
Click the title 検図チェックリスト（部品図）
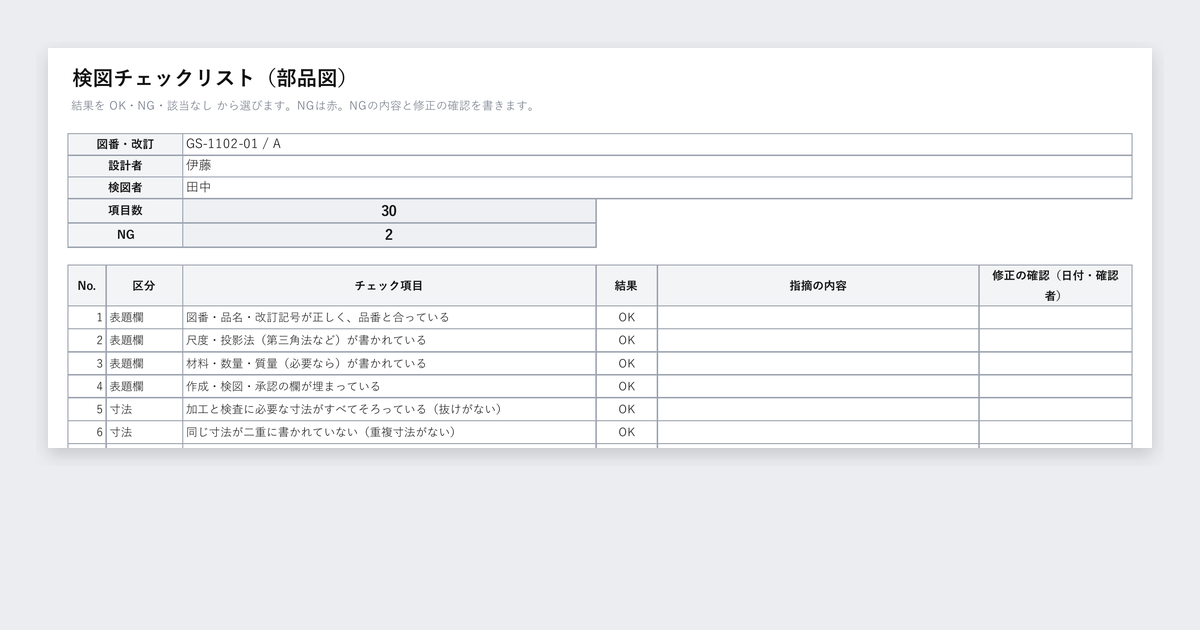(x=210, y=78)
